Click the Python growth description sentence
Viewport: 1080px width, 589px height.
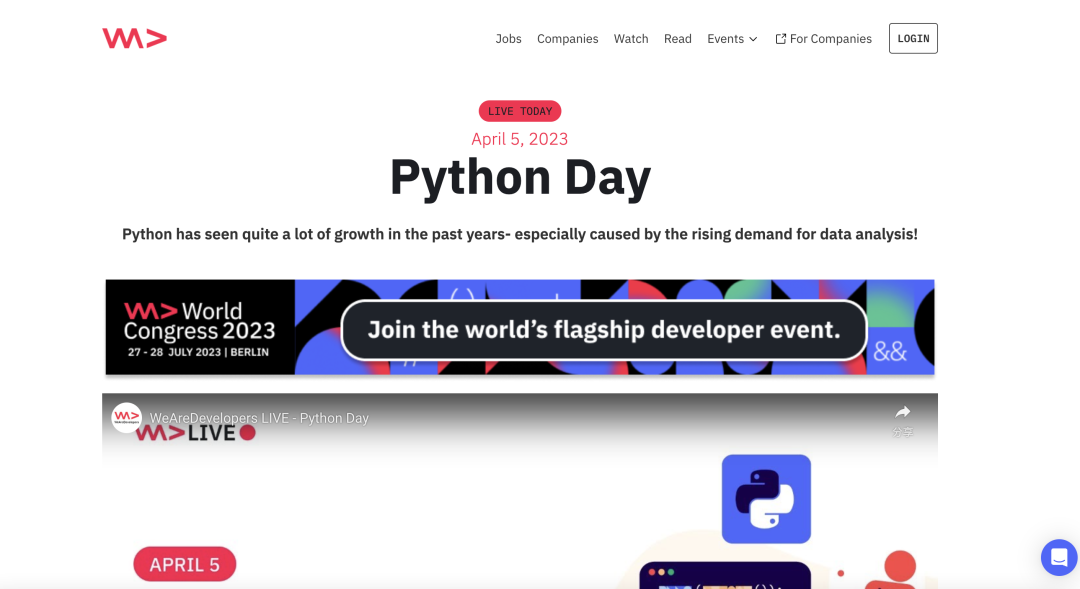[520, 234]
